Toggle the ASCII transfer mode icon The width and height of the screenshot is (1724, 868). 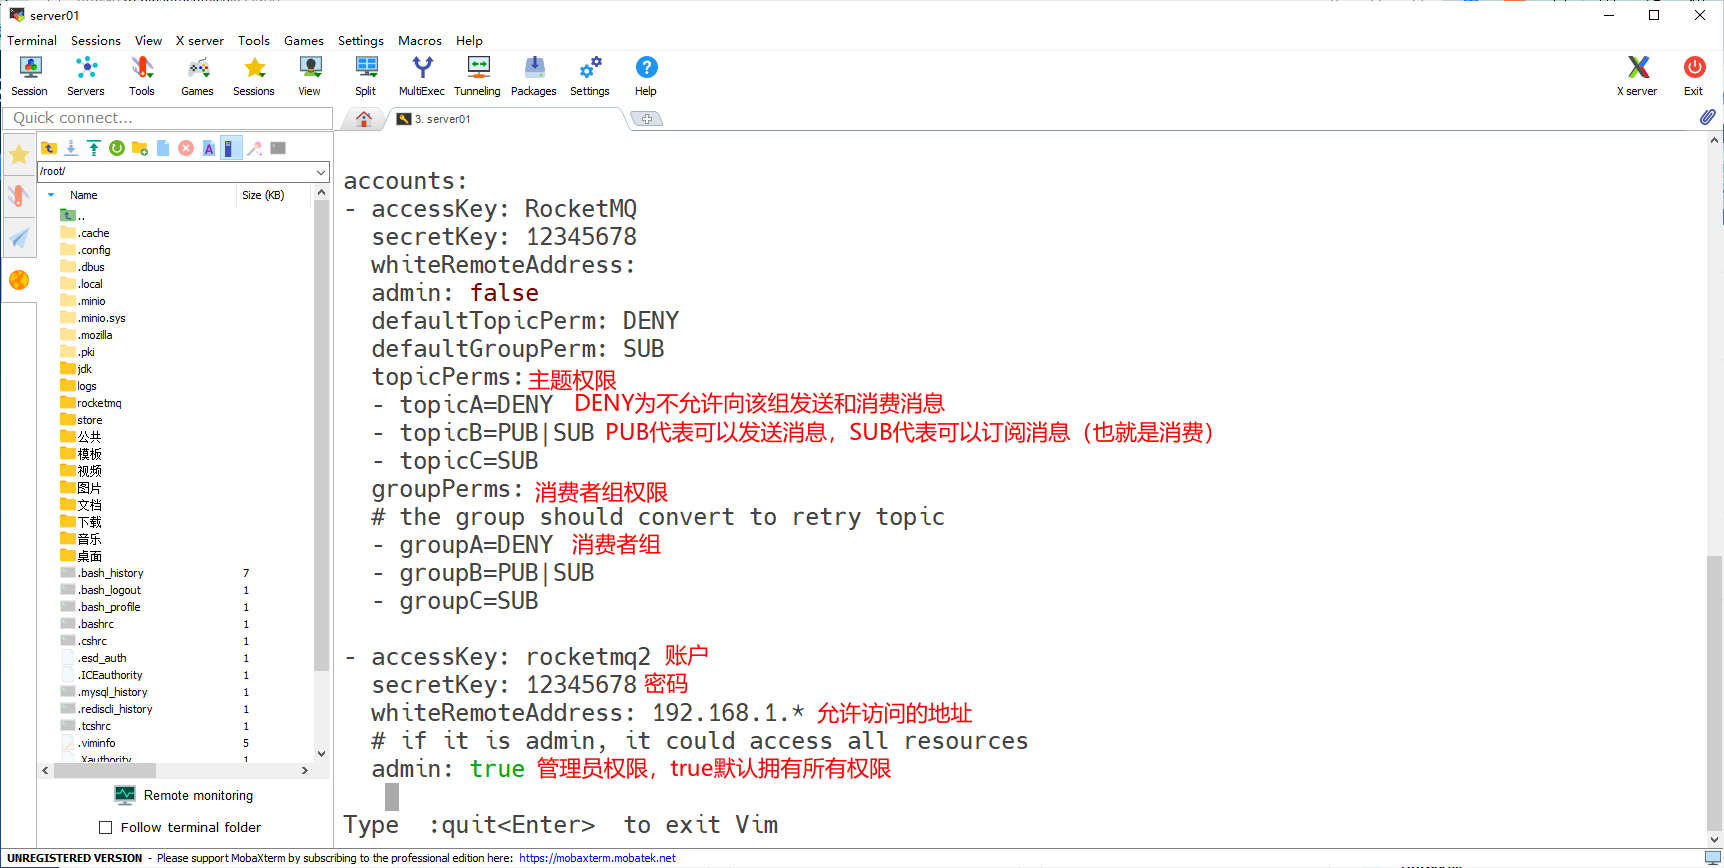[x=209, y=148]
